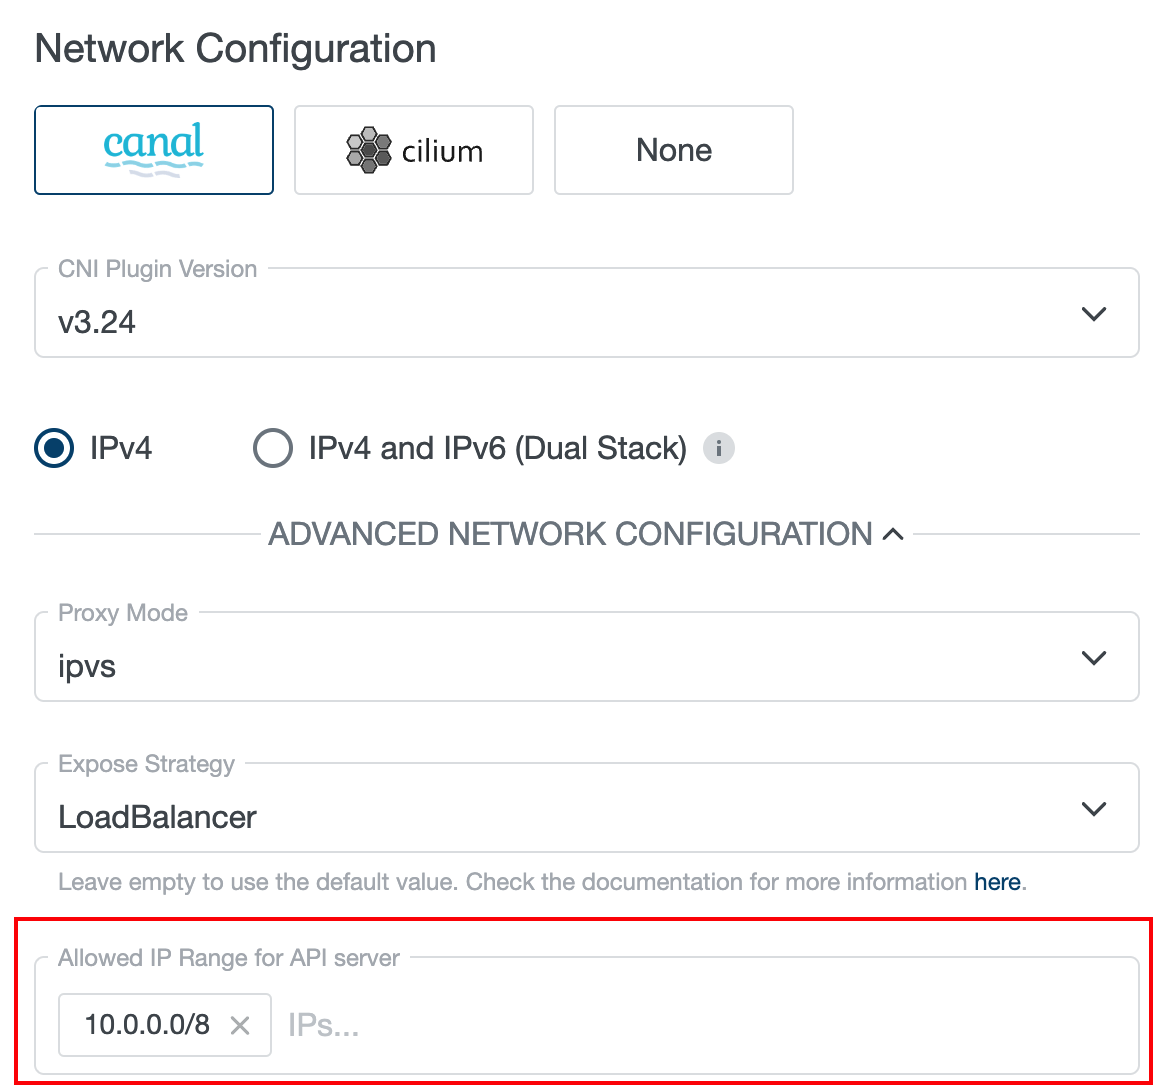Open the CNI Plugin Version dropdown
This screenshot has height=1090, width=1170.
(x=585, y=312)
